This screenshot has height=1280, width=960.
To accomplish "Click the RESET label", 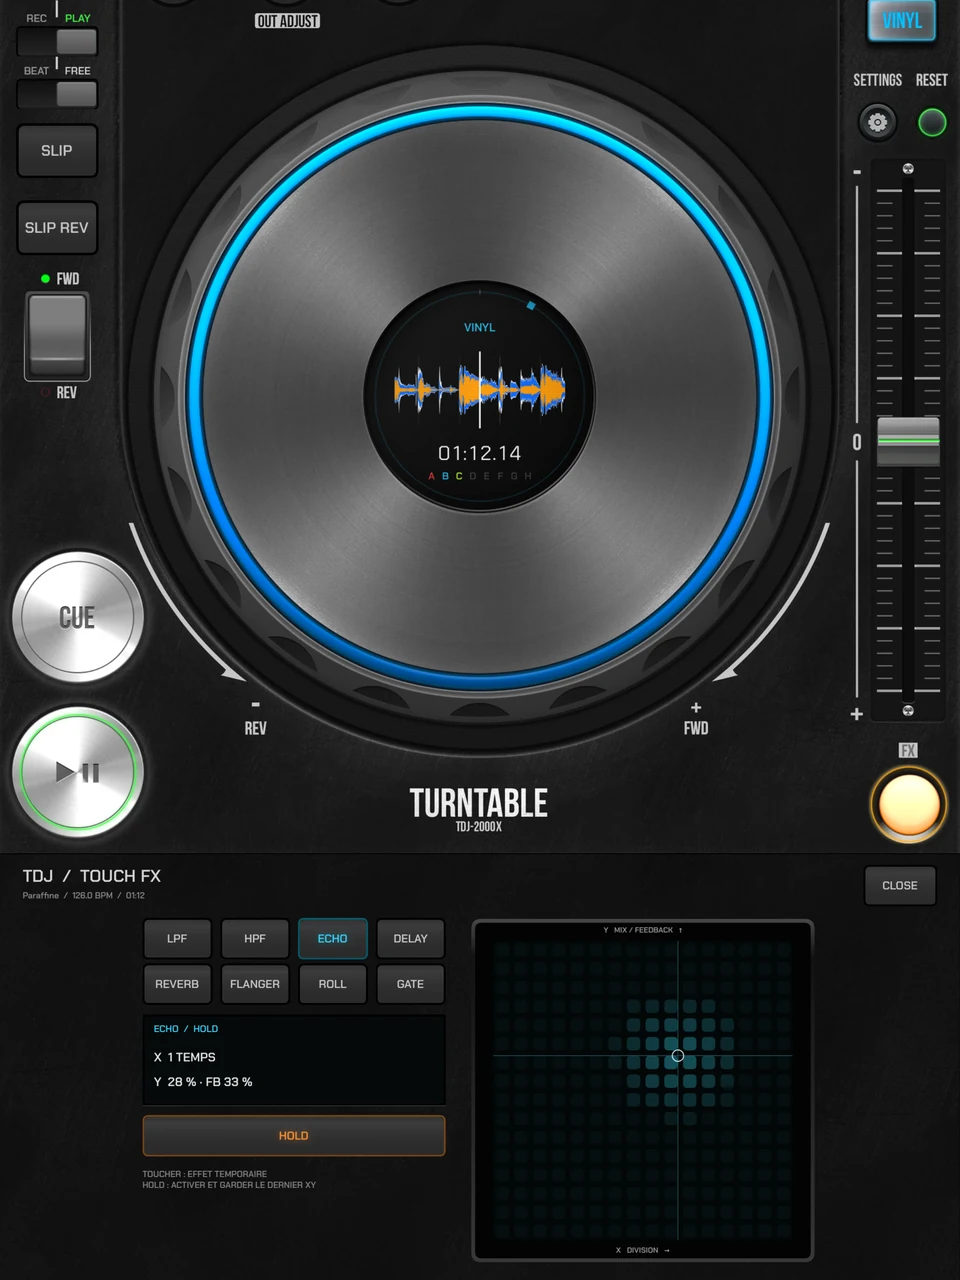I will [932, 80].
